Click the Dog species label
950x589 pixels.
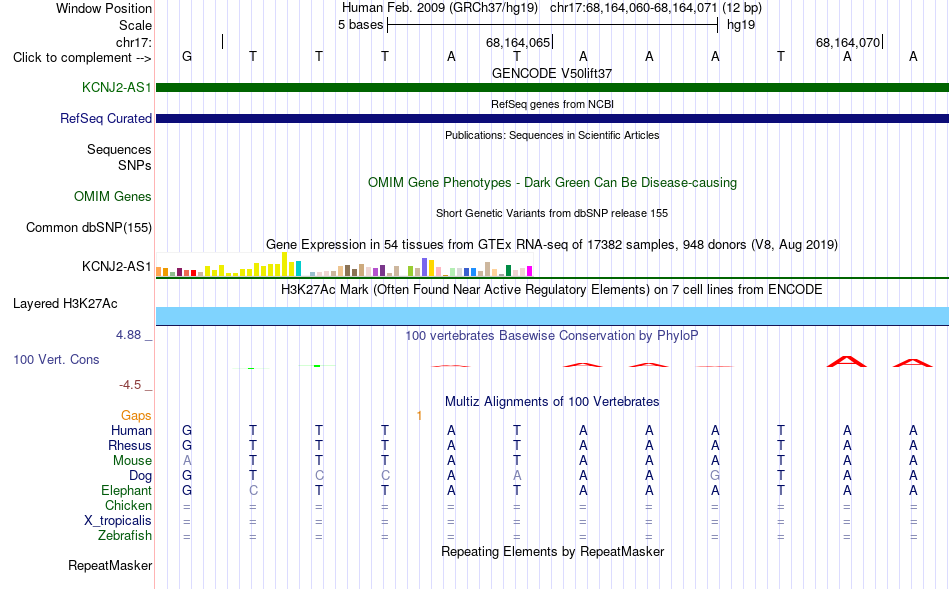pyautogui.click(x=140, y=476)
